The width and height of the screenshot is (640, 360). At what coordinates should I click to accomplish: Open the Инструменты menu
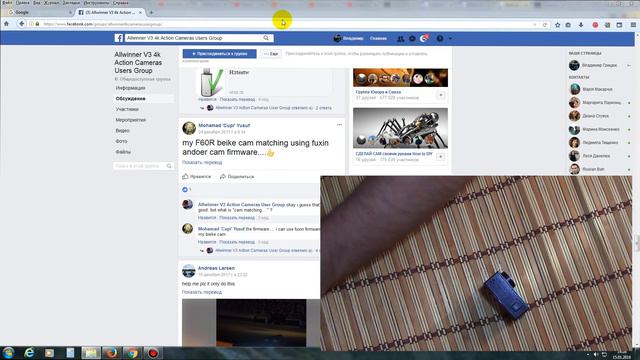(x=96, y=3)
